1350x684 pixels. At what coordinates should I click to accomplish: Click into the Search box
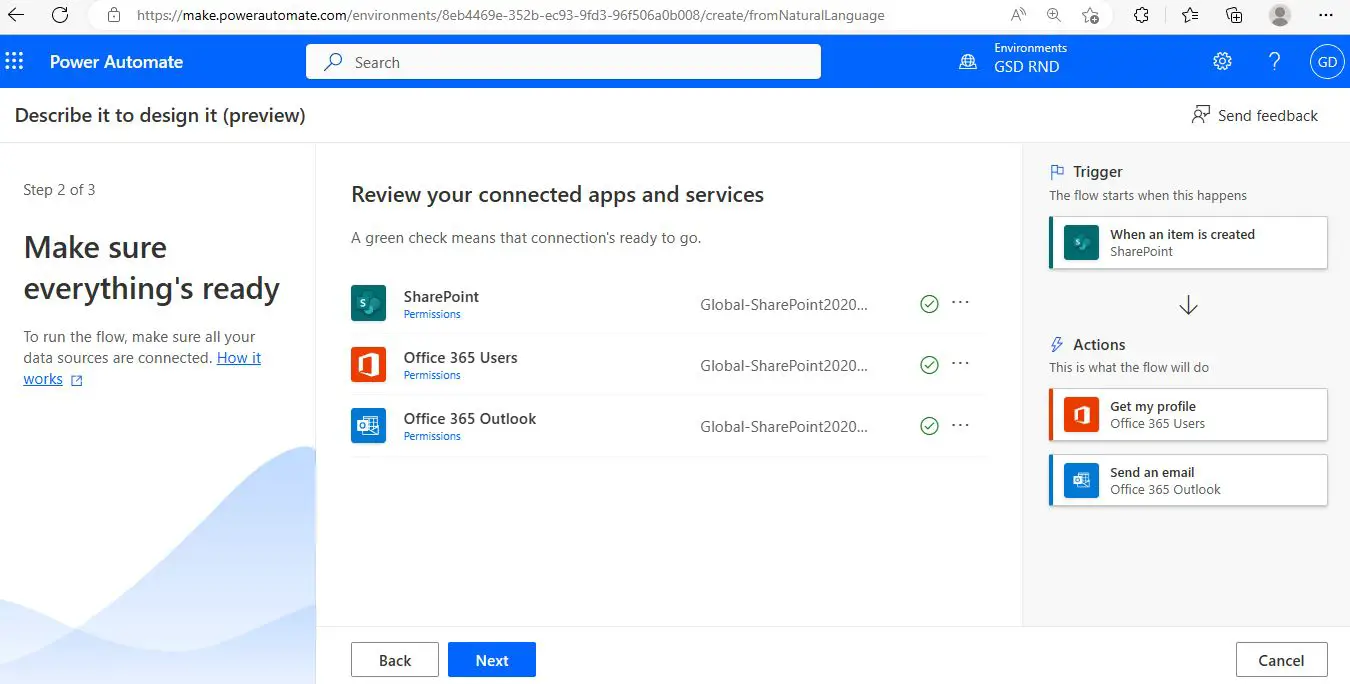pyautogui.click(x=563, y=62)
